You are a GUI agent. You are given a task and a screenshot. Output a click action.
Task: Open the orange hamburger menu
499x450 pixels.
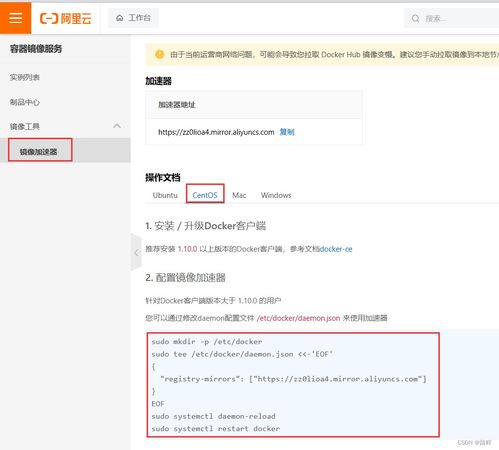pos(15,18)
